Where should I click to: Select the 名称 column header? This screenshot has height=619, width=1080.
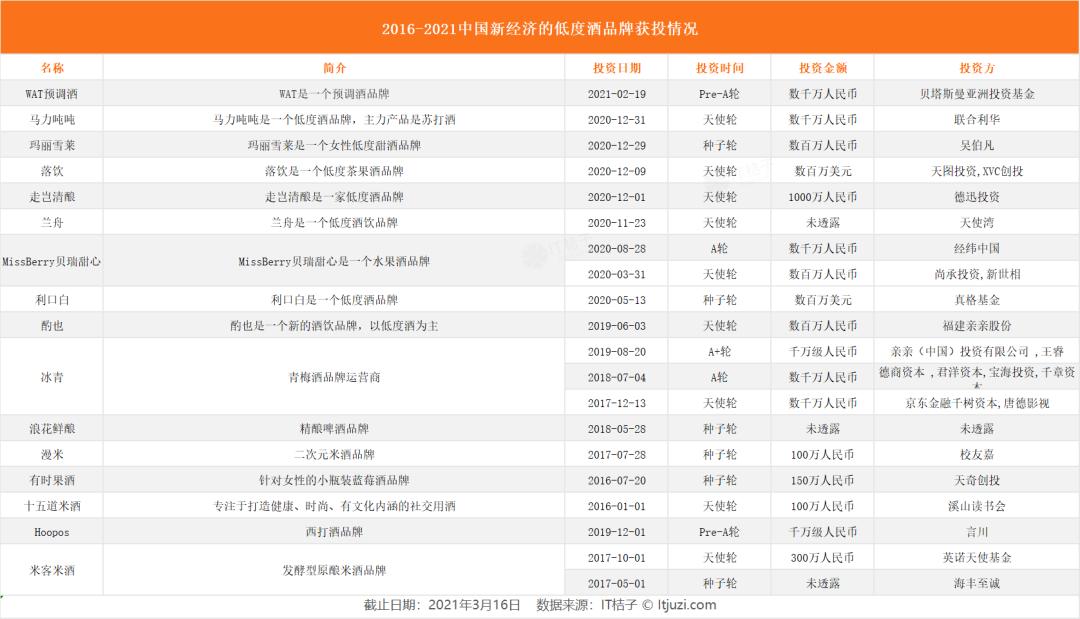pos(52,67)
